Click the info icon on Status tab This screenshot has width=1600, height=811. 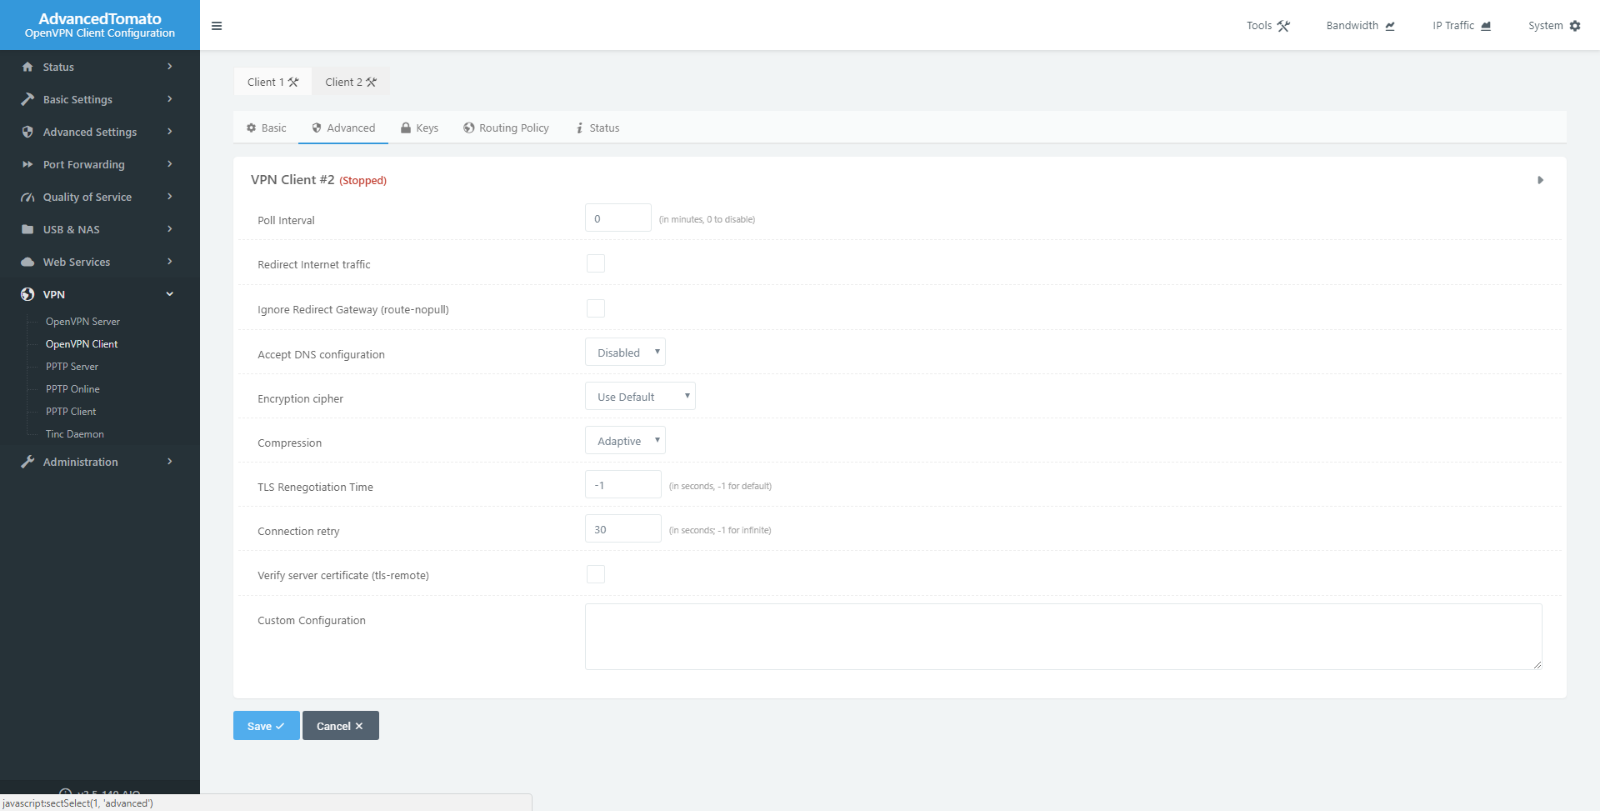click(580, 128)
